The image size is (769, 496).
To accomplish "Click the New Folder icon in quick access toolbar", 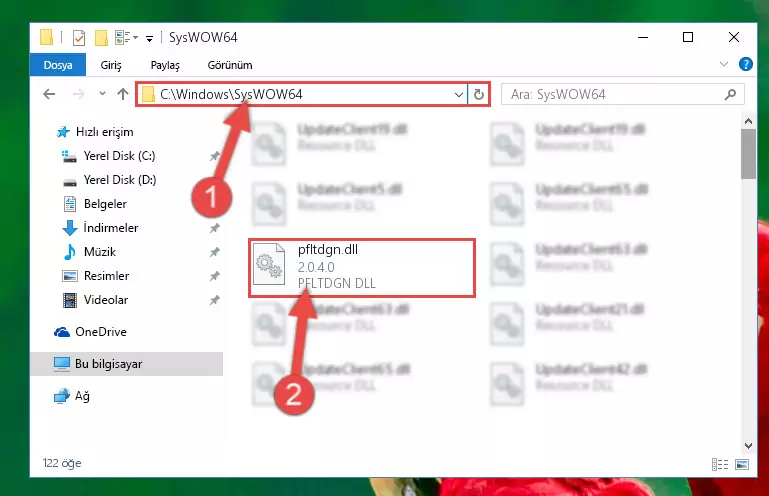I will click(x=101, y=38).
